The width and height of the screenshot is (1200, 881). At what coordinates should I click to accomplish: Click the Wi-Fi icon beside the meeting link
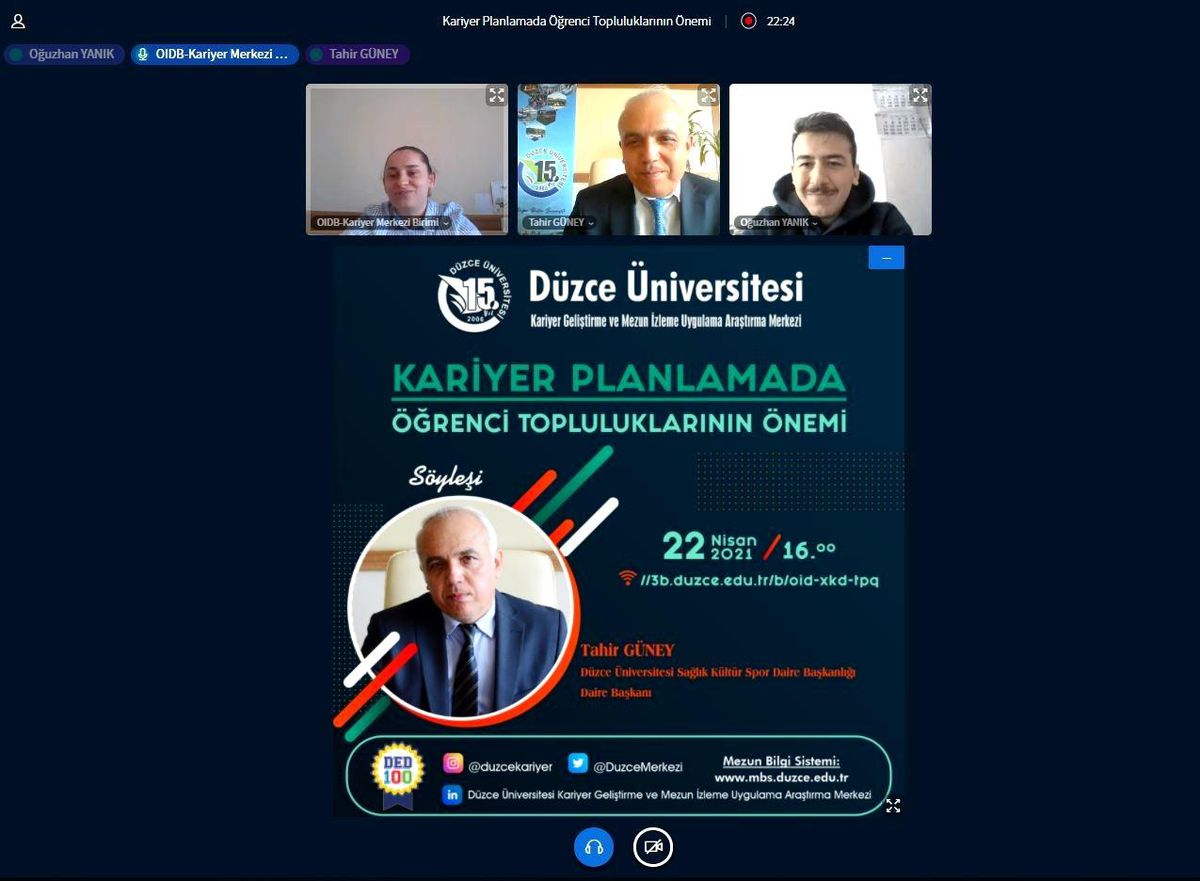point(628,578)
